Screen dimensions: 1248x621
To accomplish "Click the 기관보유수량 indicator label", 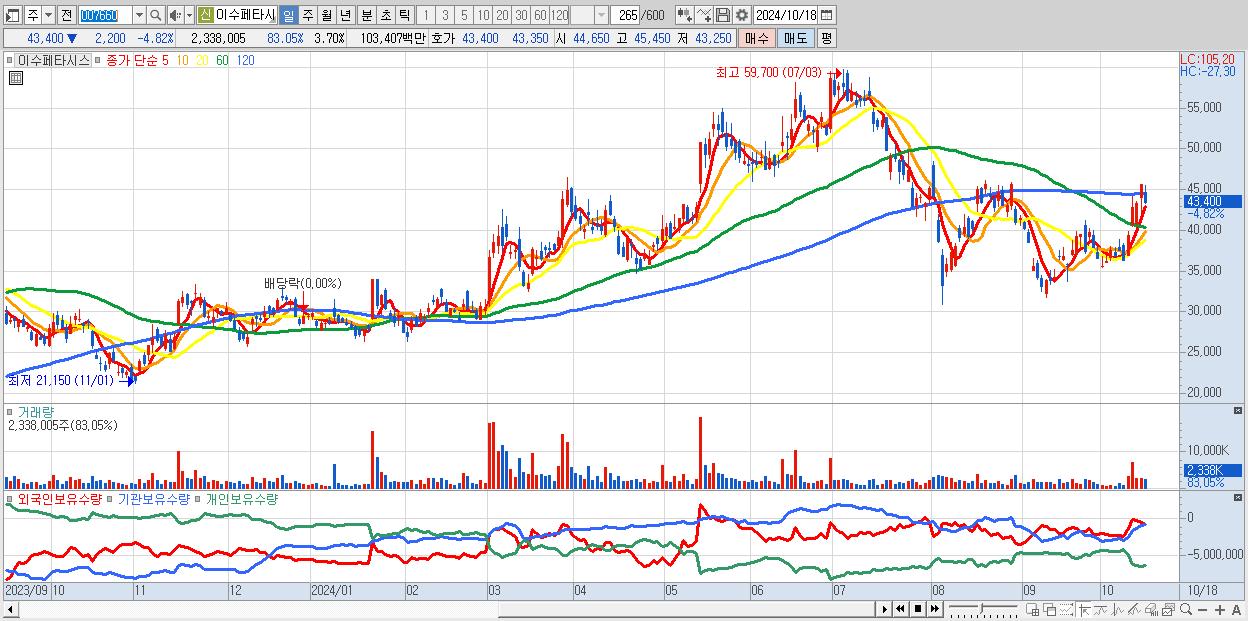I will (x=153, y=498).
